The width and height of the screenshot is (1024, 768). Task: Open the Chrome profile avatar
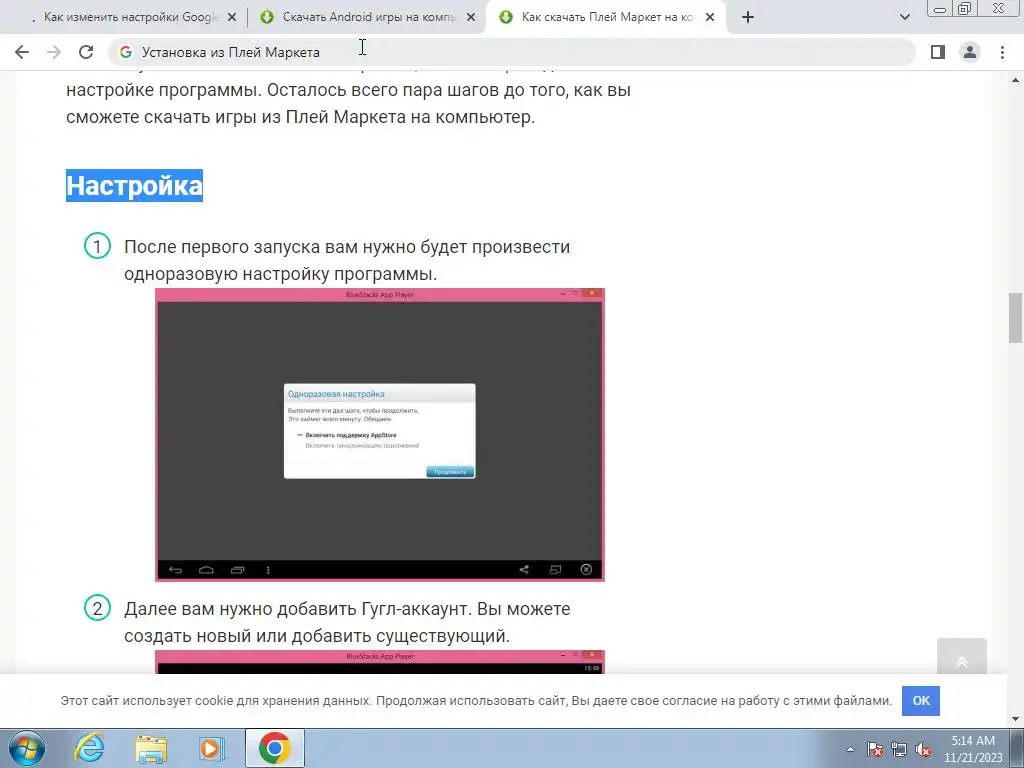point(970,52)
